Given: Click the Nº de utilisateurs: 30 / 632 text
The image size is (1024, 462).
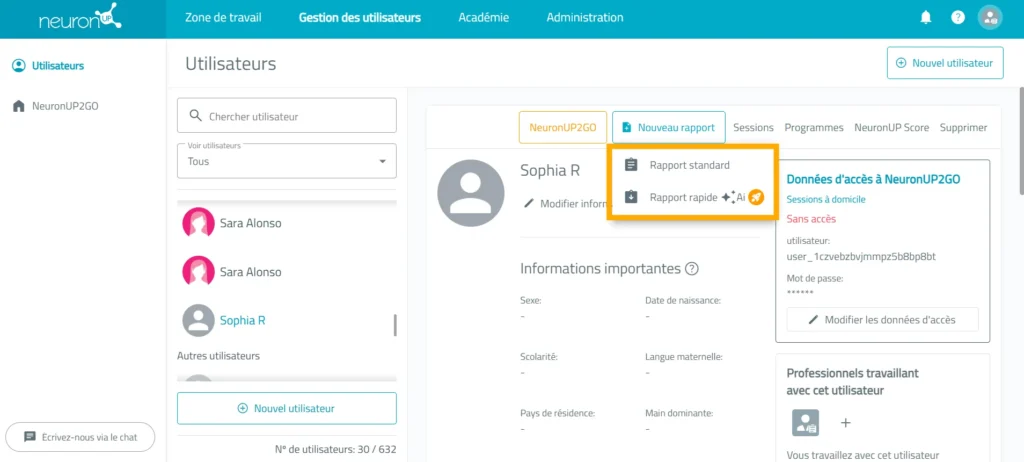Looking at the screenshot, I should 336,450.
